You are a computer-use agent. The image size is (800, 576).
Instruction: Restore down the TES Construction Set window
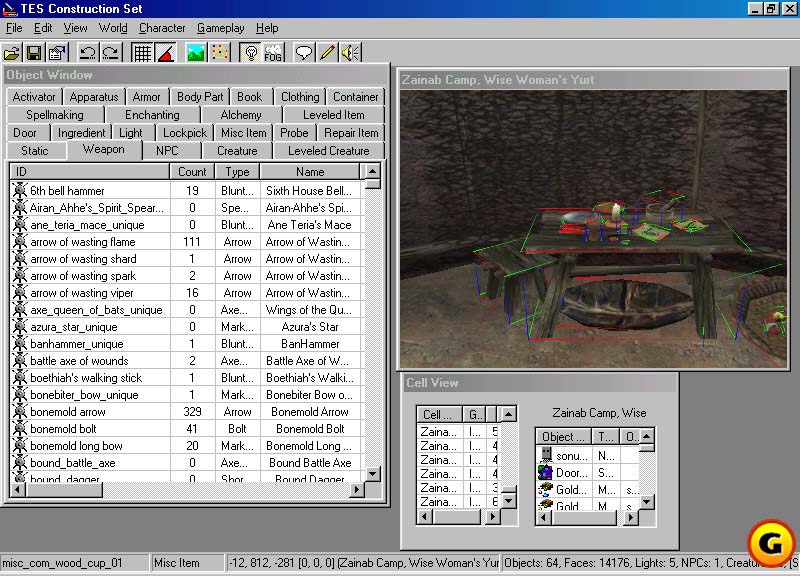point(771,8)
